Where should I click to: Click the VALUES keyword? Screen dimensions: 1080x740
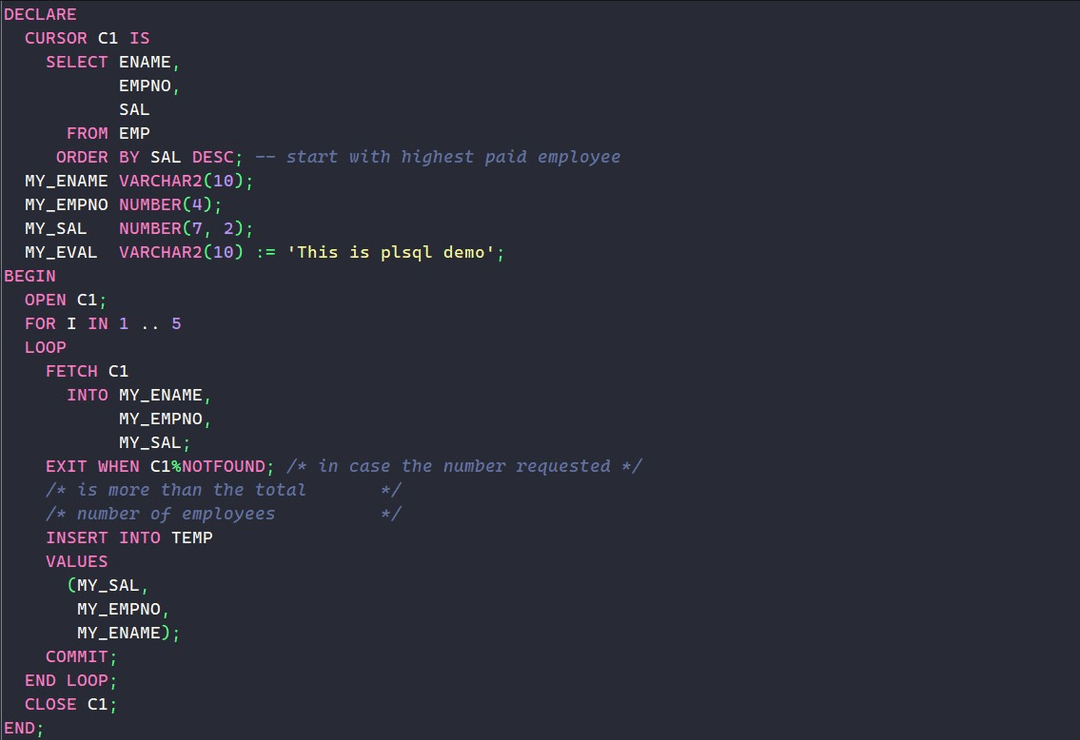77,562
